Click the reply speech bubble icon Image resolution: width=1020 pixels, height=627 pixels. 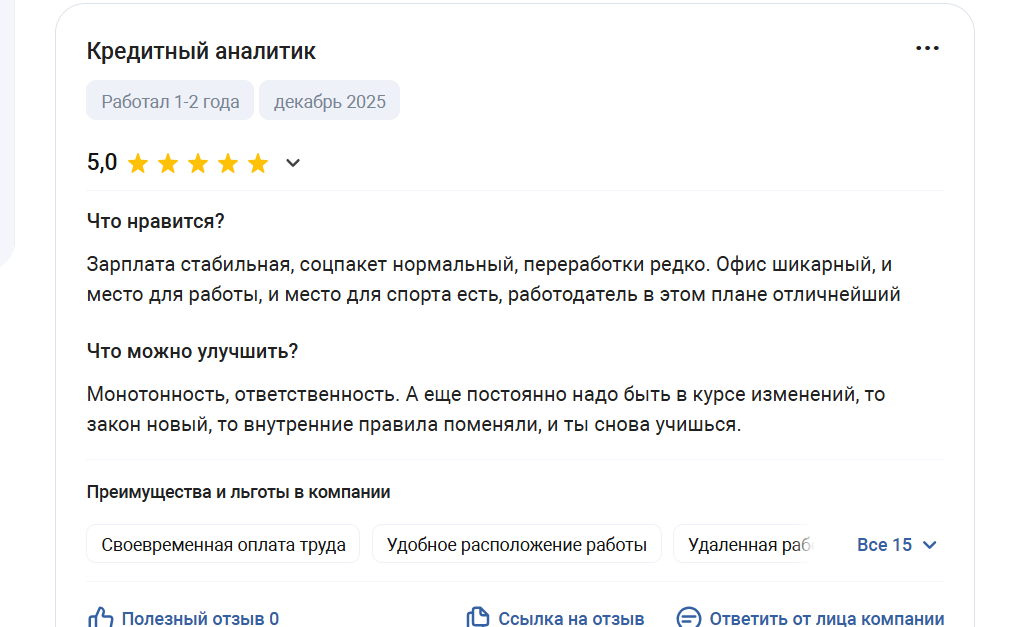[688, 618]
